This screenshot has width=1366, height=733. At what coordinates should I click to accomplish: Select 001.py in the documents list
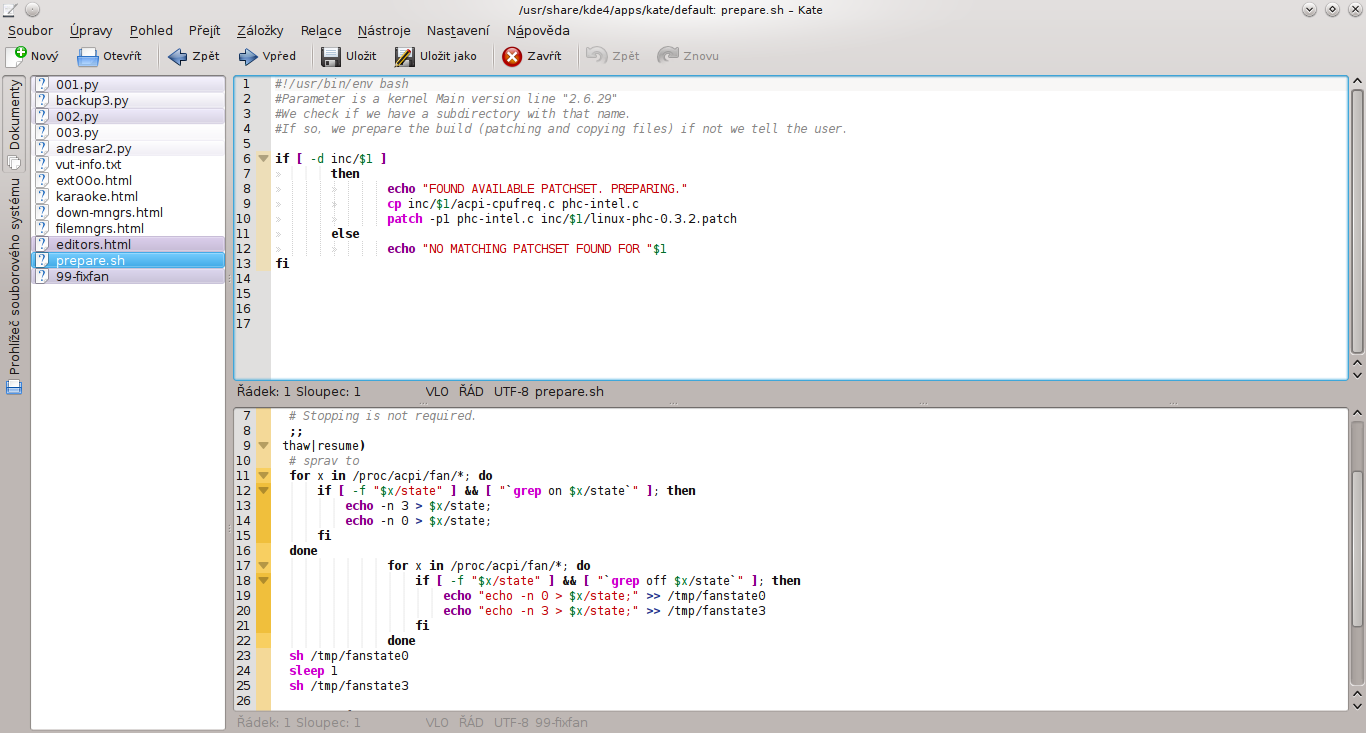129,85
